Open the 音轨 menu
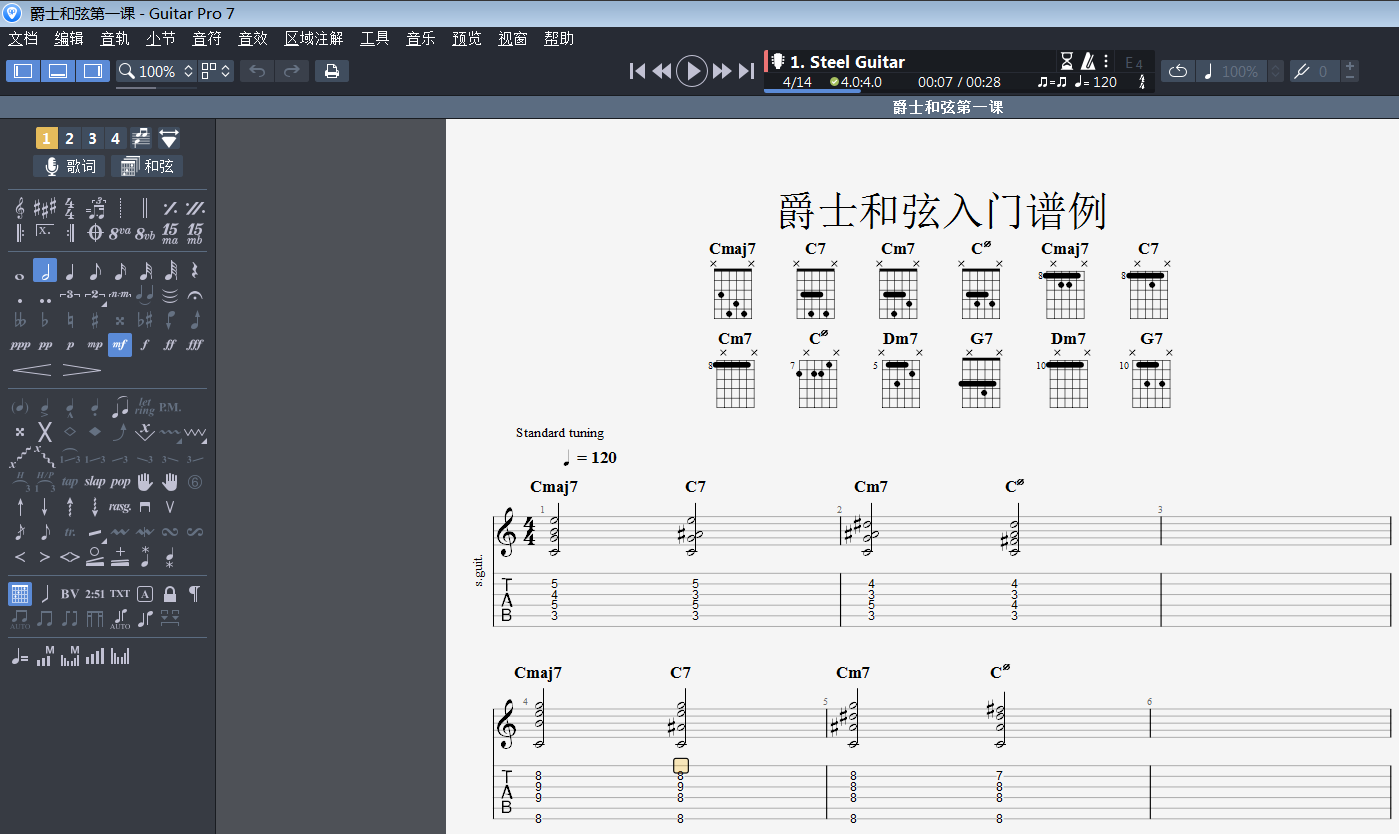The image size is (1399, 834). pyautogui.click(x=115, y=39)
